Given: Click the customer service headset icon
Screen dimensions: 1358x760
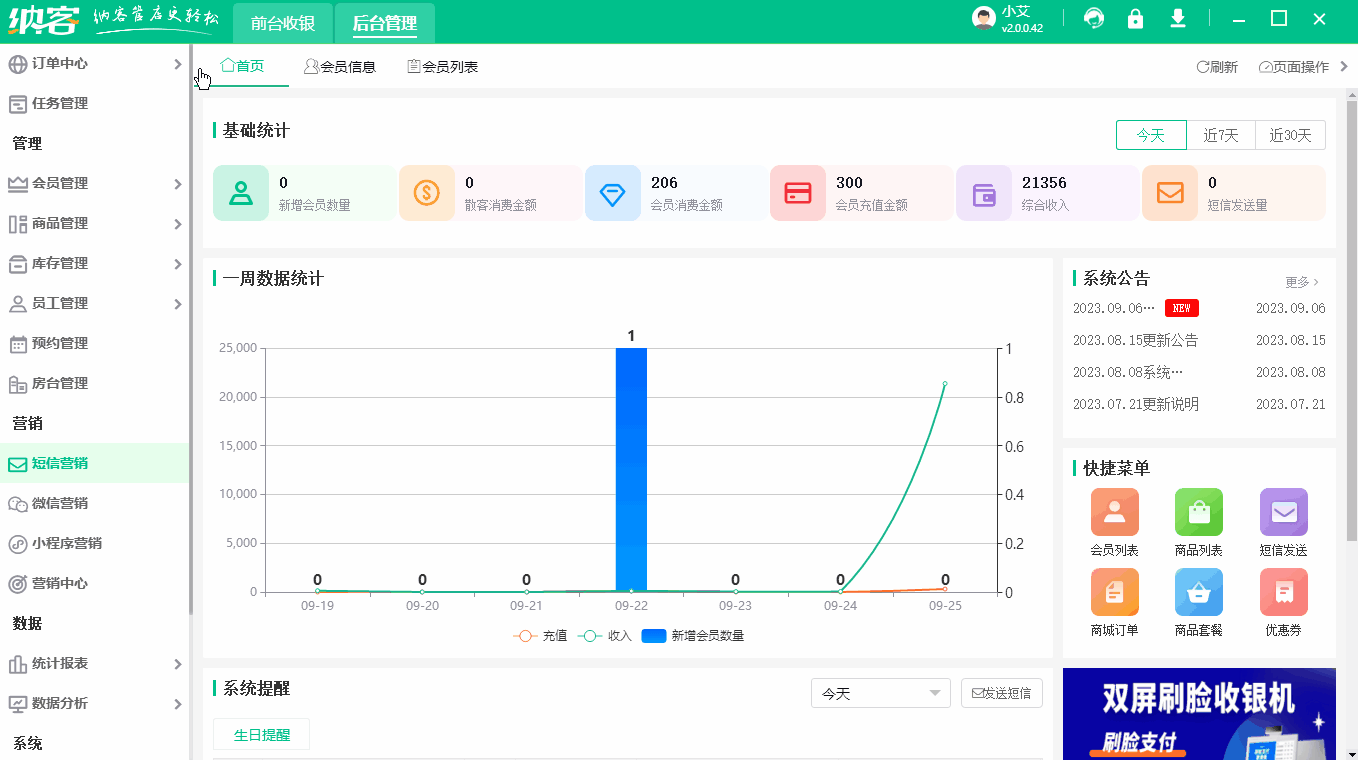Looking at the screenshot, I should click(1094, 18).
